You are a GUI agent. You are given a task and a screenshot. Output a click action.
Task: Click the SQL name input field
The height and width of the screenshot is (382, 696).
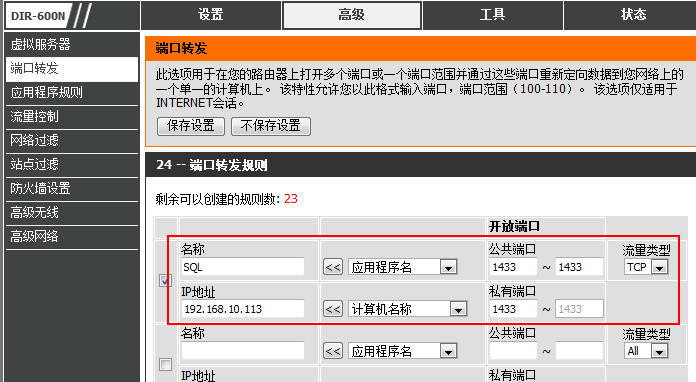pos(243,267)
